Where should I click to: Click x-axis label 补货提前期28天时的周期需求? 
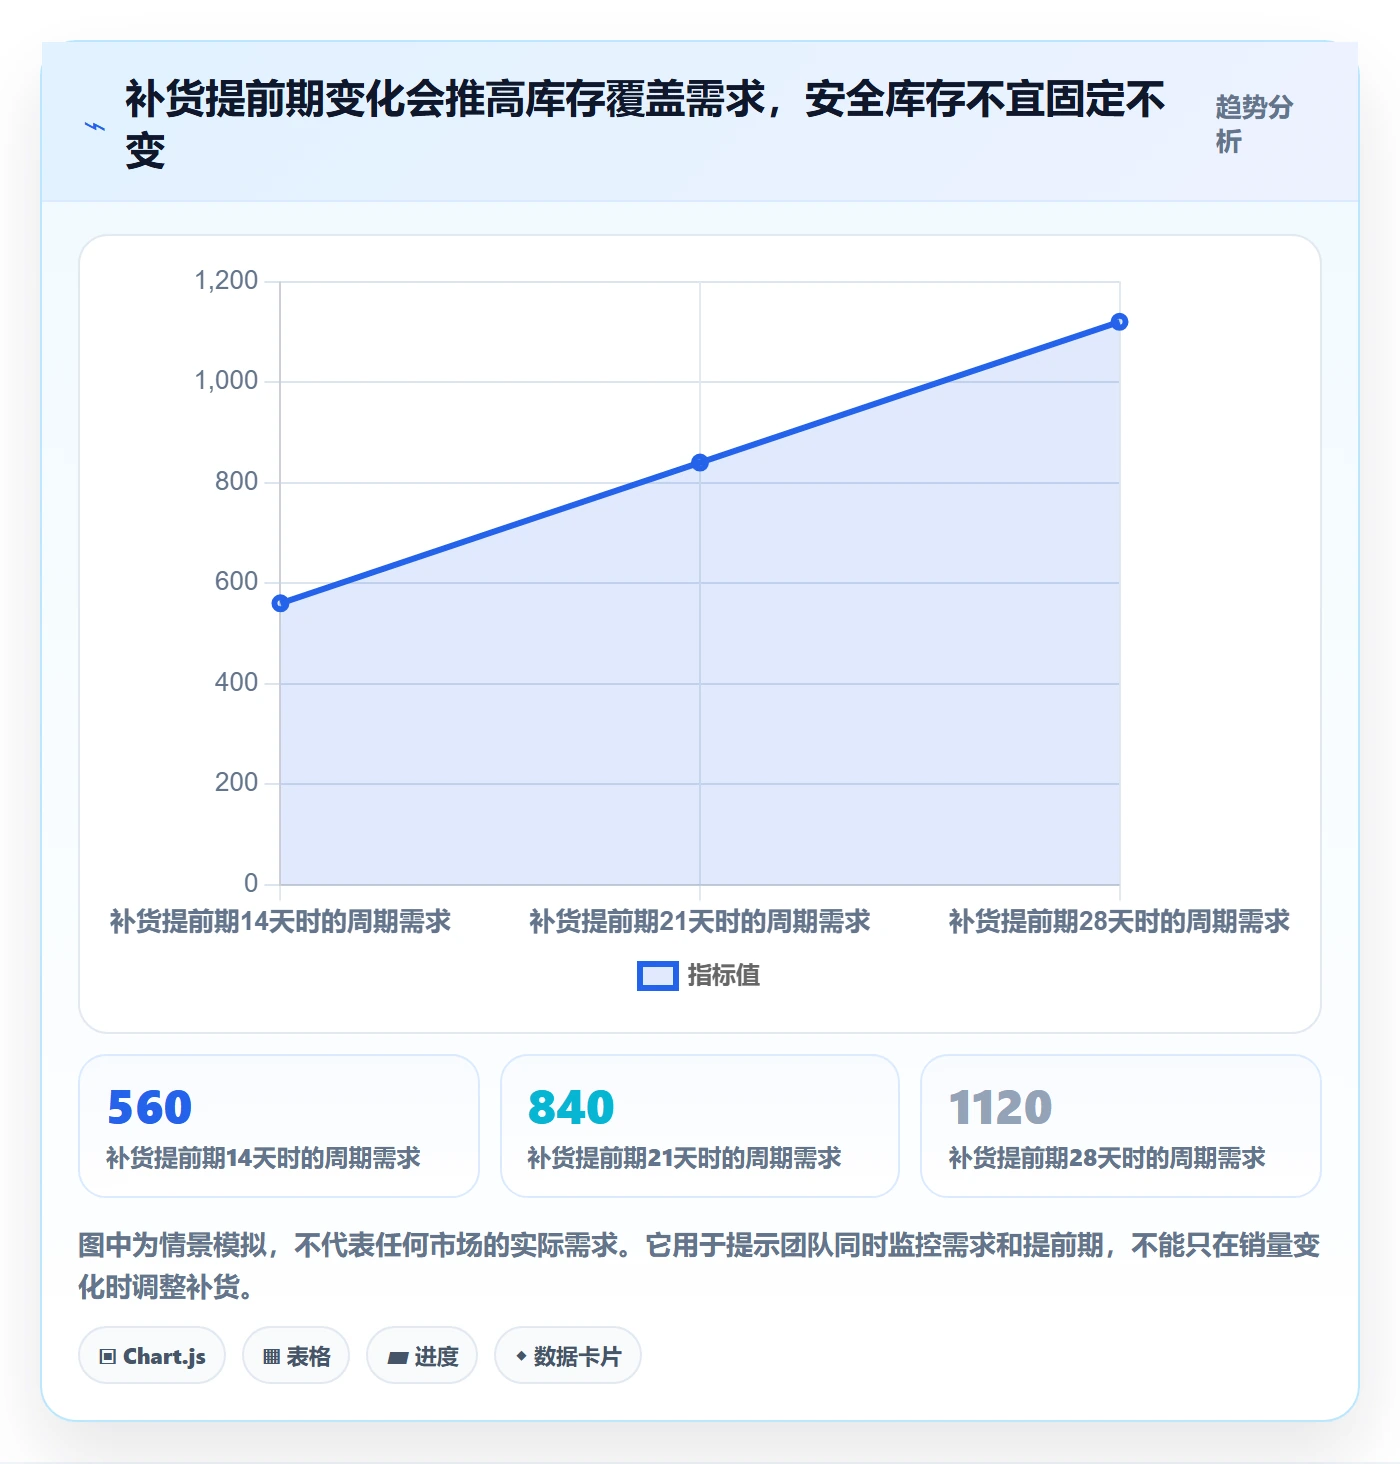pyautogui.click(x=1120, y=921)
